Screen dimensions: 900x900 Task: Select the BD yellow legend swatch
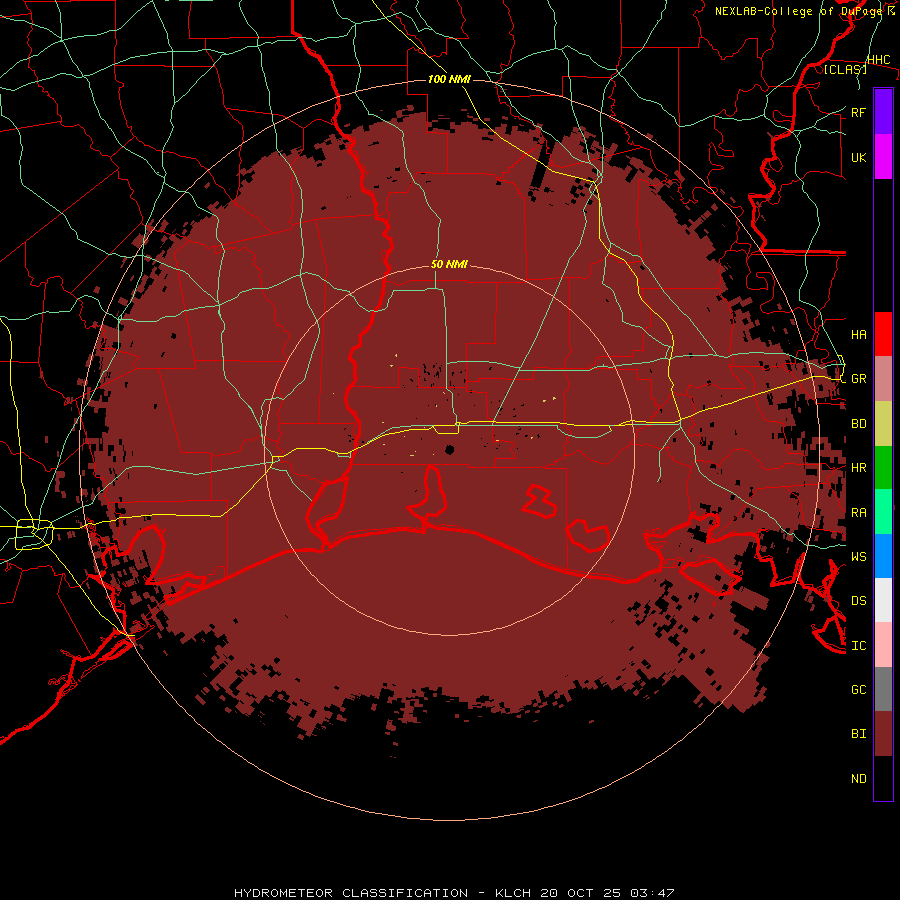point(883,424)
